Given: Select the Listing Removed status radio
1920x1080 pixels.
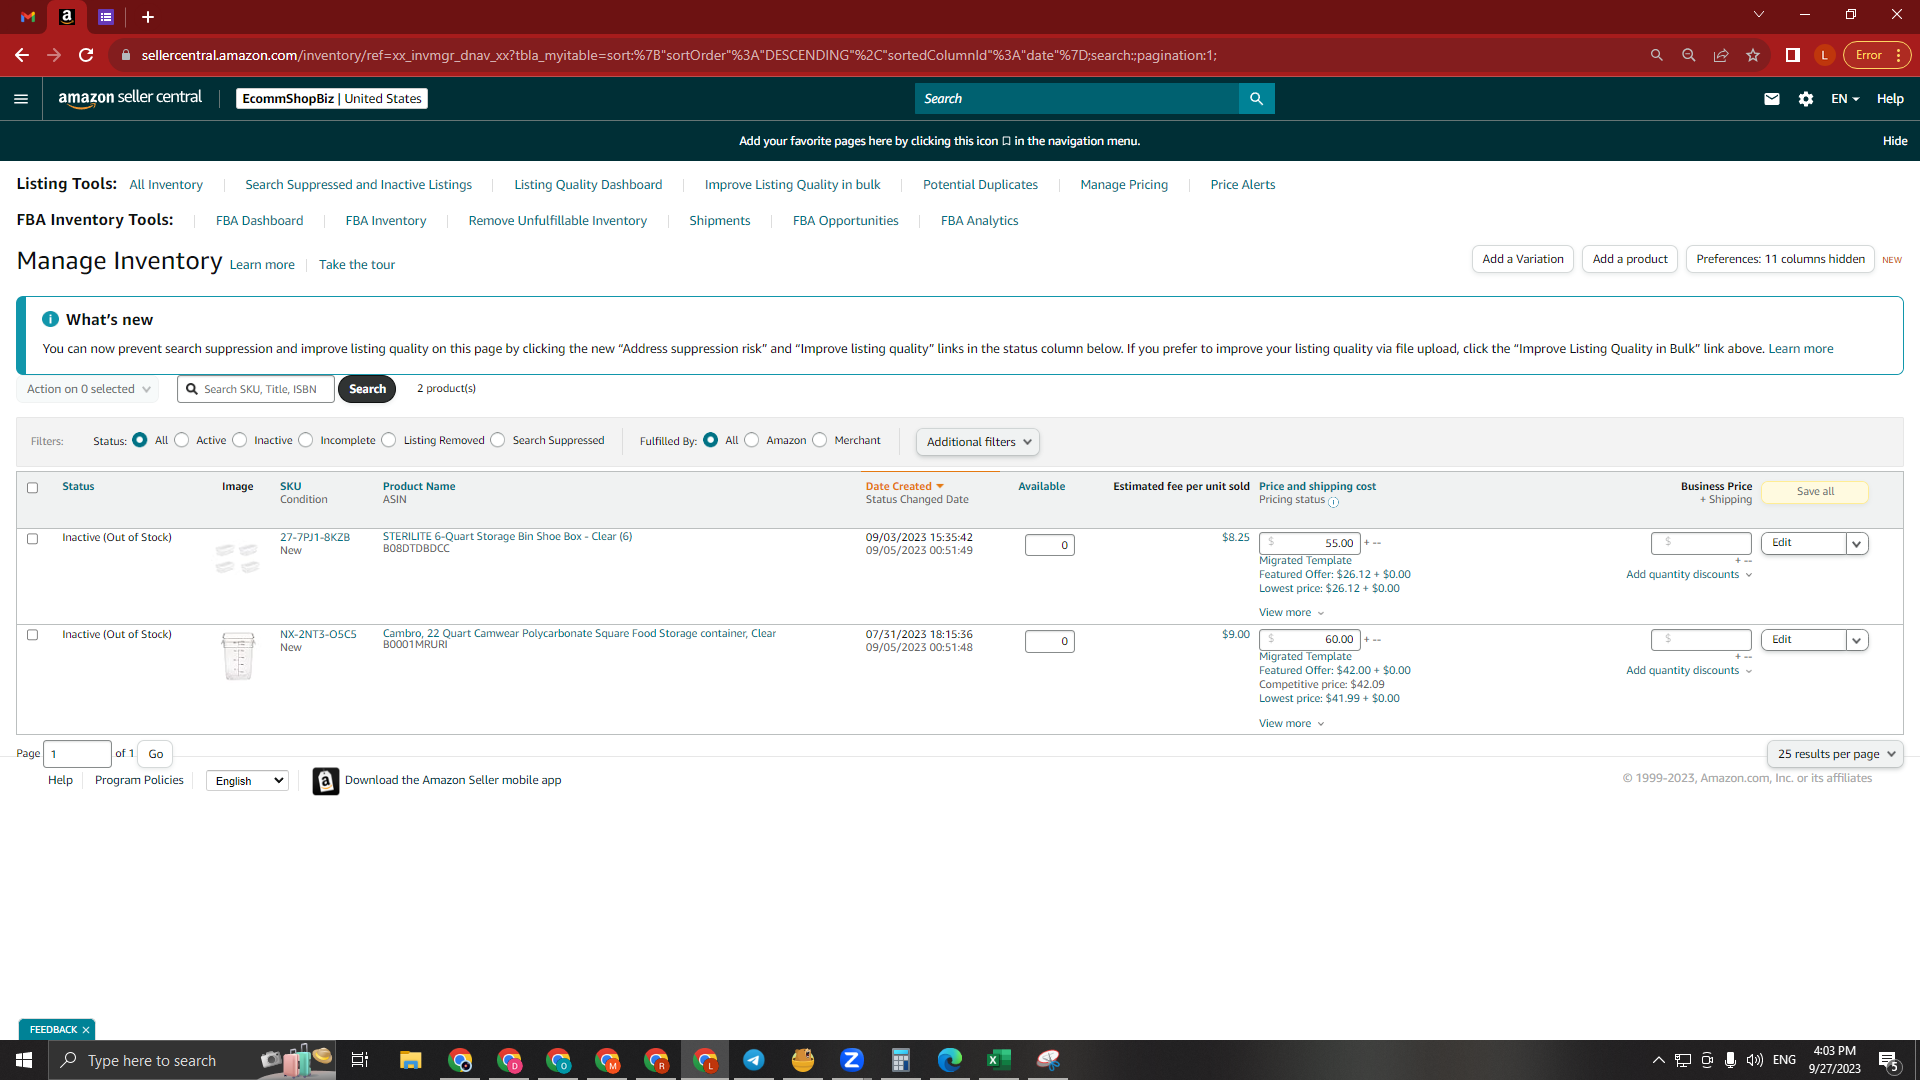Looking at the screenshot, I should pyautogui.click(x=389, y=440).
